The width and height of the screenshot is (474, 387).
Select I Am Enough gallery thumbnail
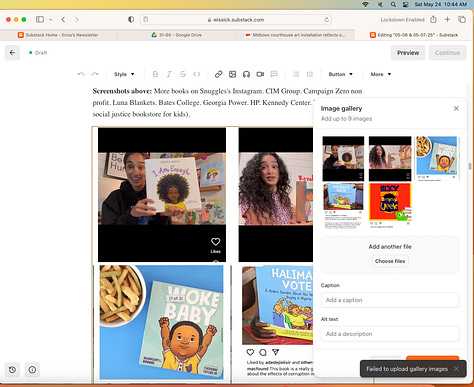coord(343,158)
